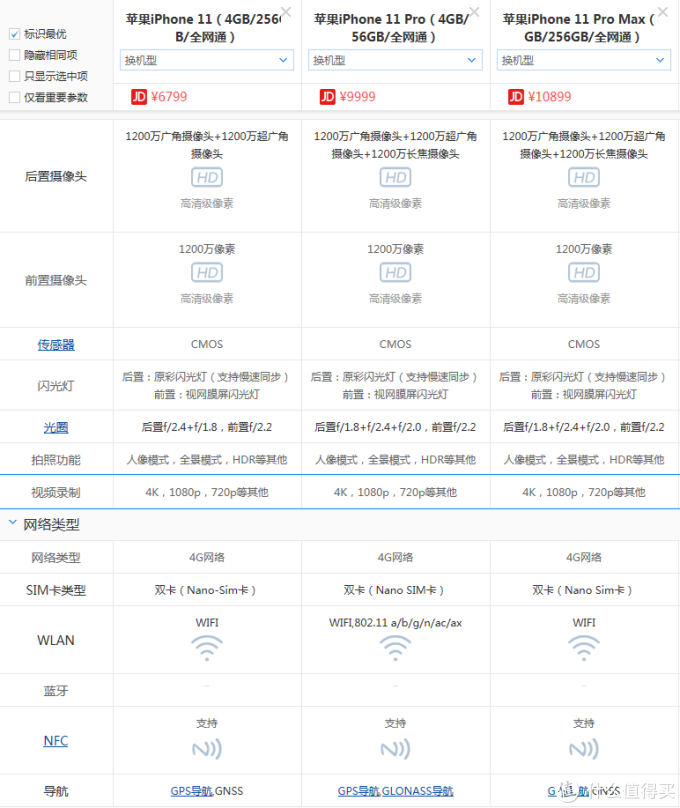Screen dimensions: 680x808
Task: Remove iPhone 11 from comparison
Action: [x=286, y=12]
